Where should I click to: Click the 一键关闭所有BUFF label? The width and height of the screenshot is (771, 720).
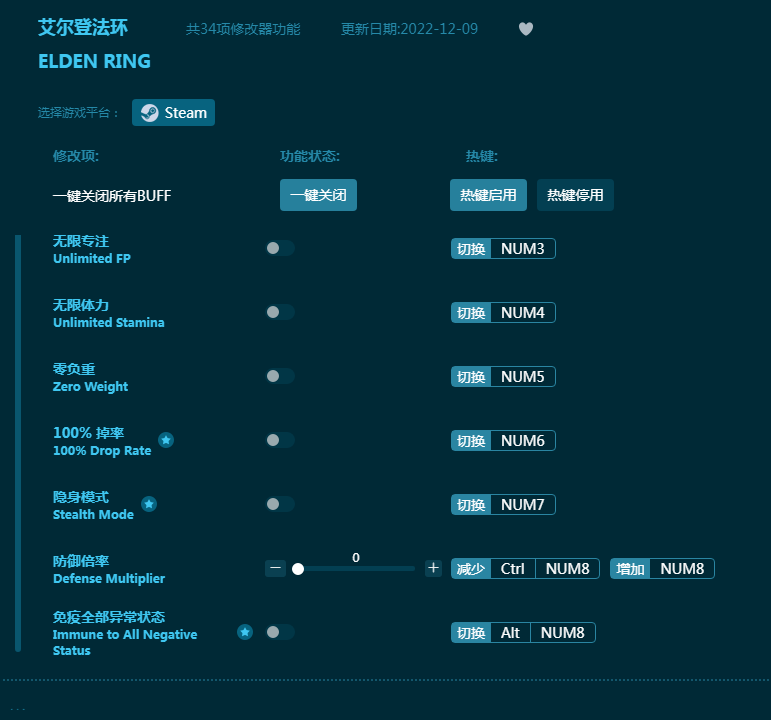[112, 196]
